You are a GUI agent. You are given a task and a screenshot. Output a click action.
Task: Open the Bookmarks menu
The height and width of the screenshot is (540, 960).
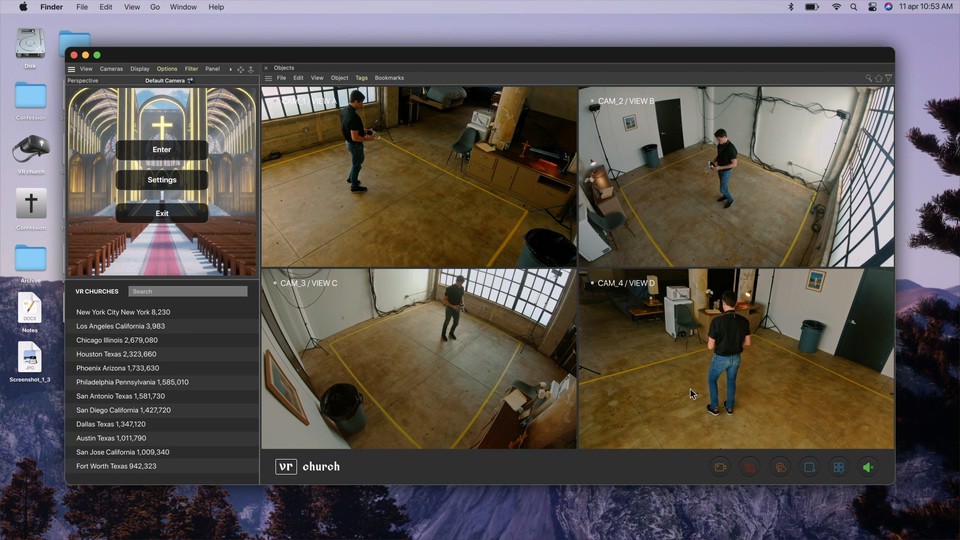click(x=389, y=78)
